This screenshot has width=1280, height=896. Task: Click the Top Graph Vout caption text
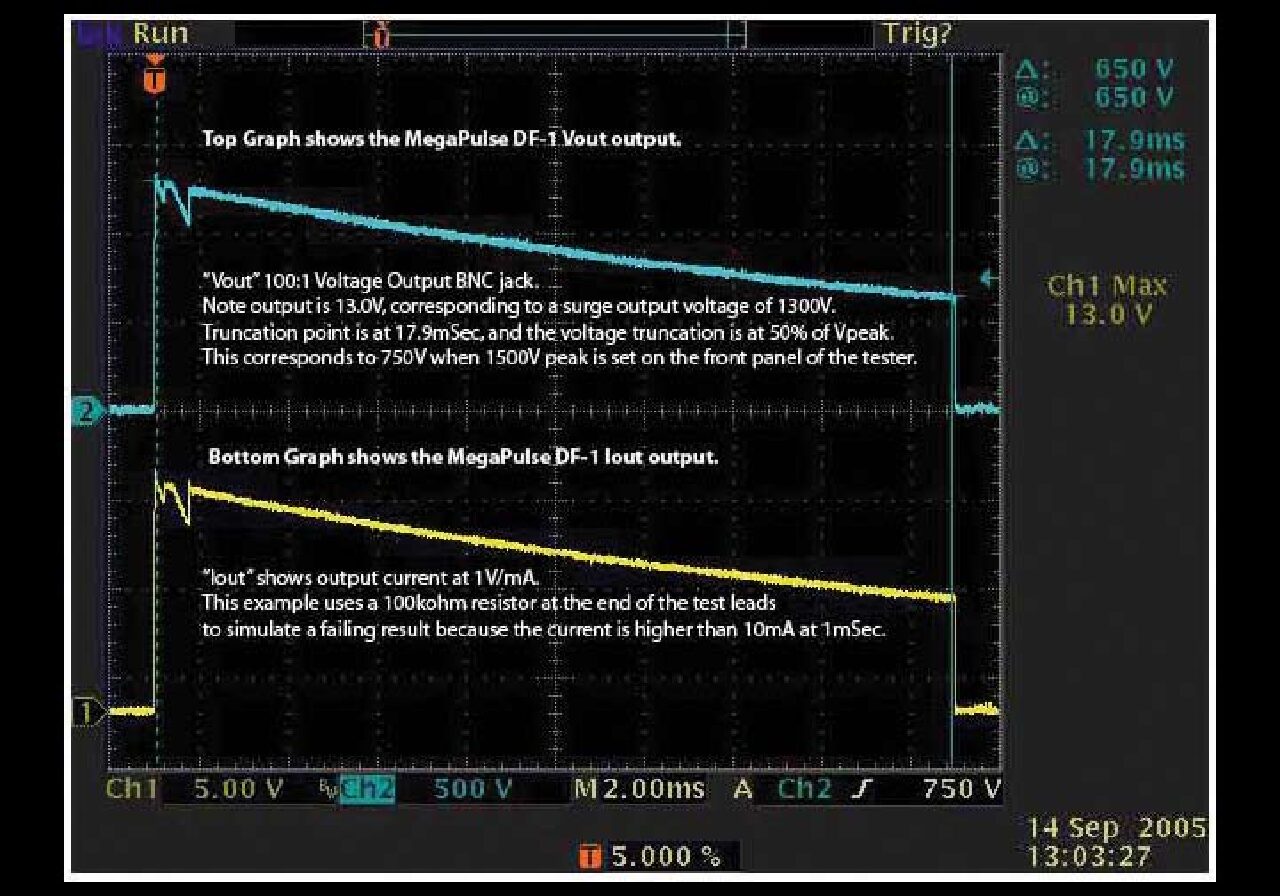pyautogui.click(x=441, y=139)
